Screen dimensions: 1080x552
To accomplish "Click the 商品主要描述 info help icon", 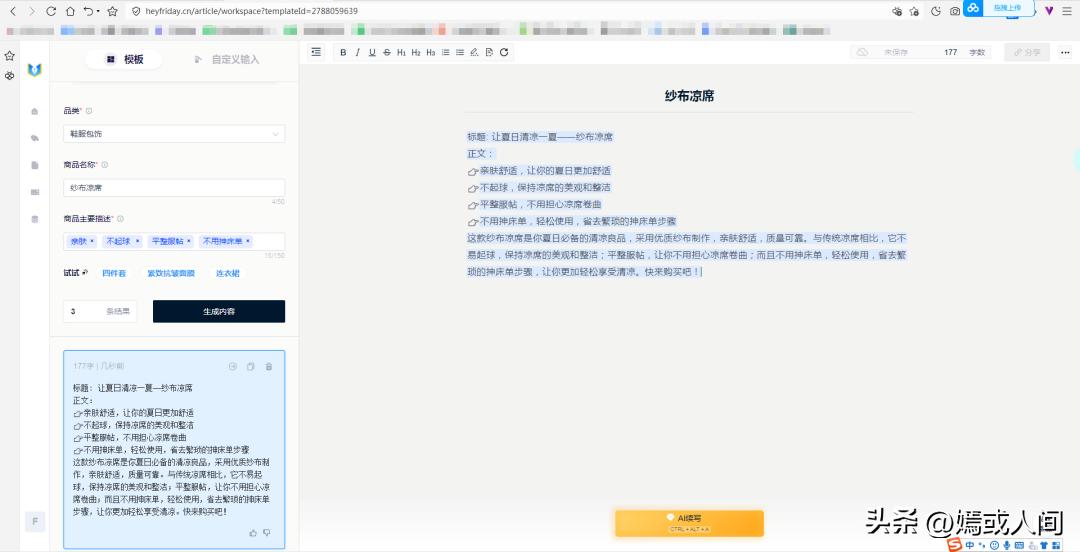I will [121, 218].
